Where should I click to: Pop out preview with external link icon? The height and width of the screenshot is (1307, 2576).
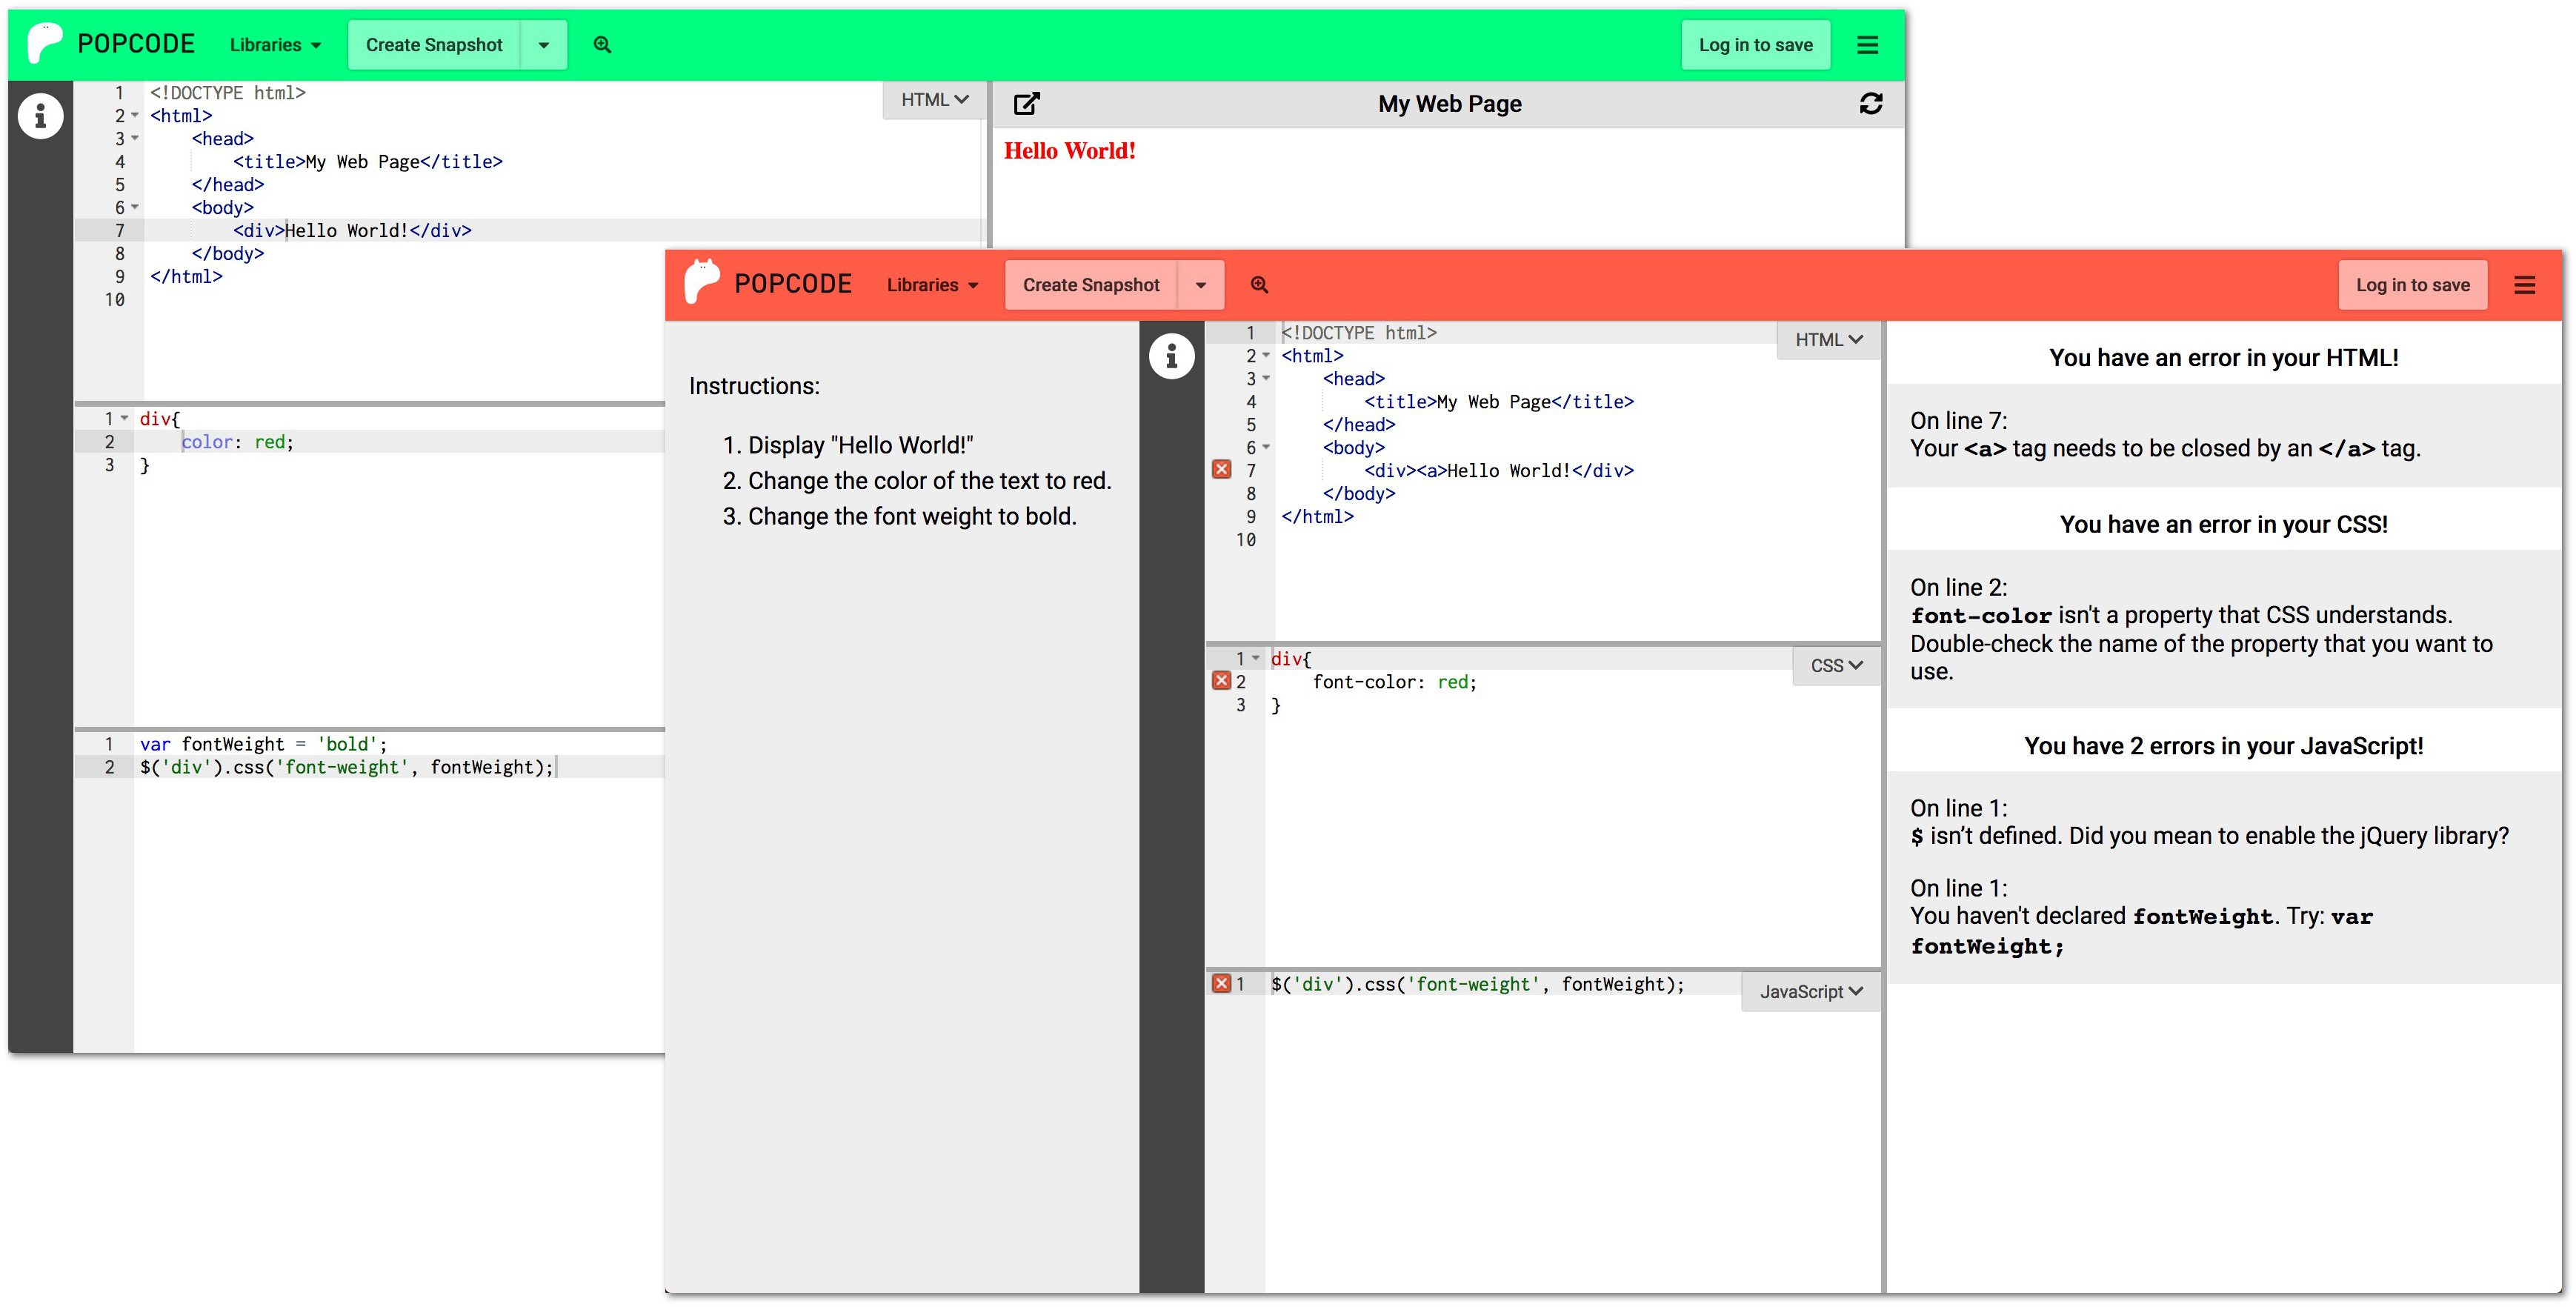pos(1027,104)
